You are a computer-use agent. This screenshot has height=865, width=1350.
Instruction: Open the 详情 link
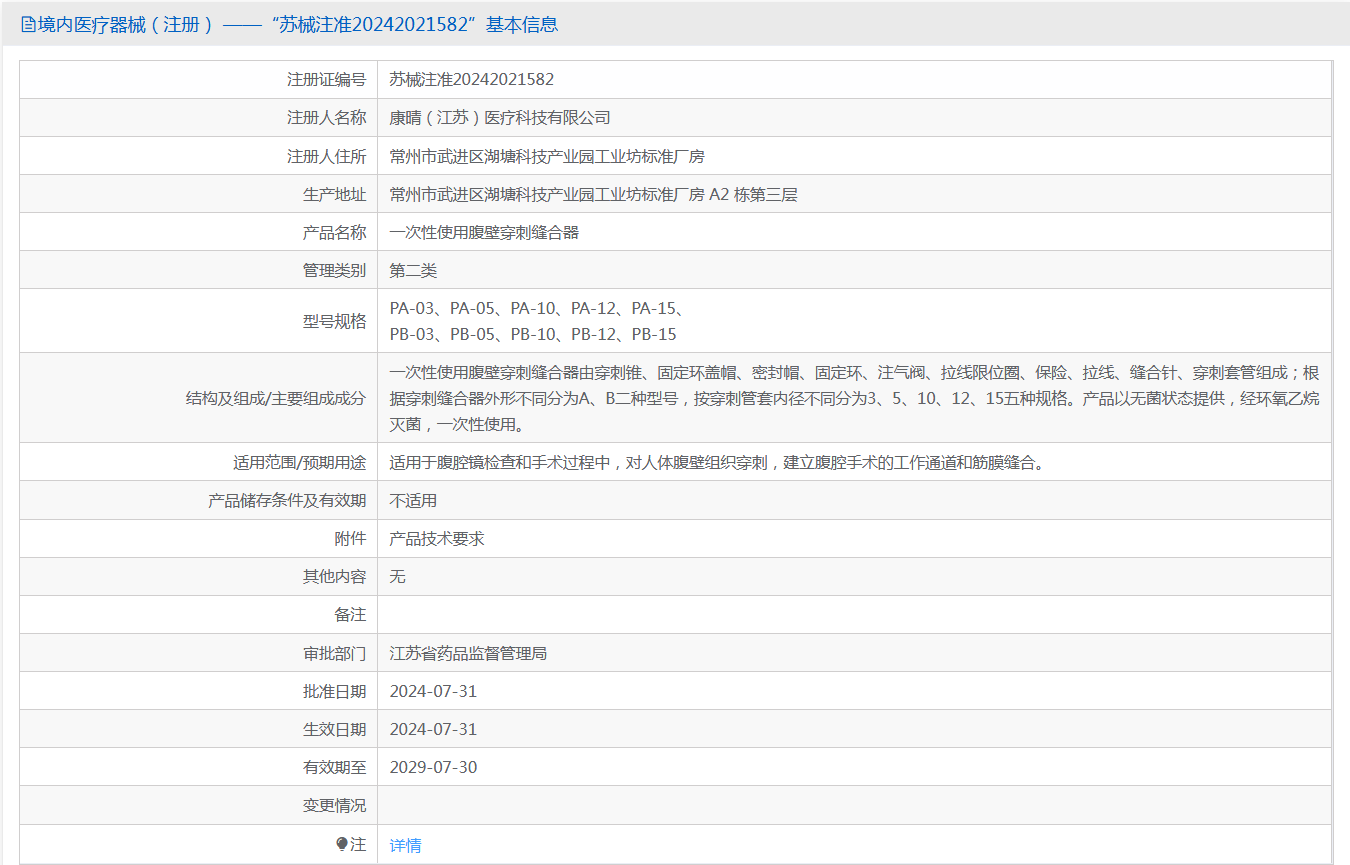(x=405, y=845)
